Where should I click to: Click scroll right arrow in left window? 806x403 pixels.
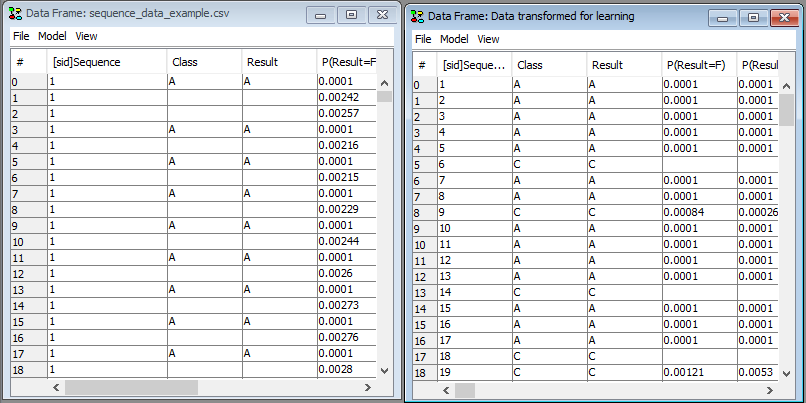(368, 387)
